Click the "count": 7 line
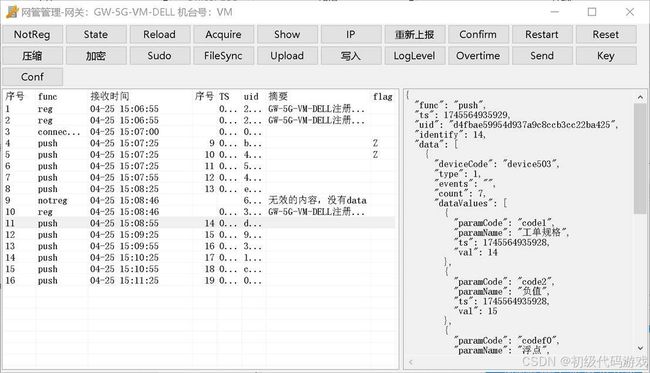Screen dimensions: 650x373 click(460, 194)
